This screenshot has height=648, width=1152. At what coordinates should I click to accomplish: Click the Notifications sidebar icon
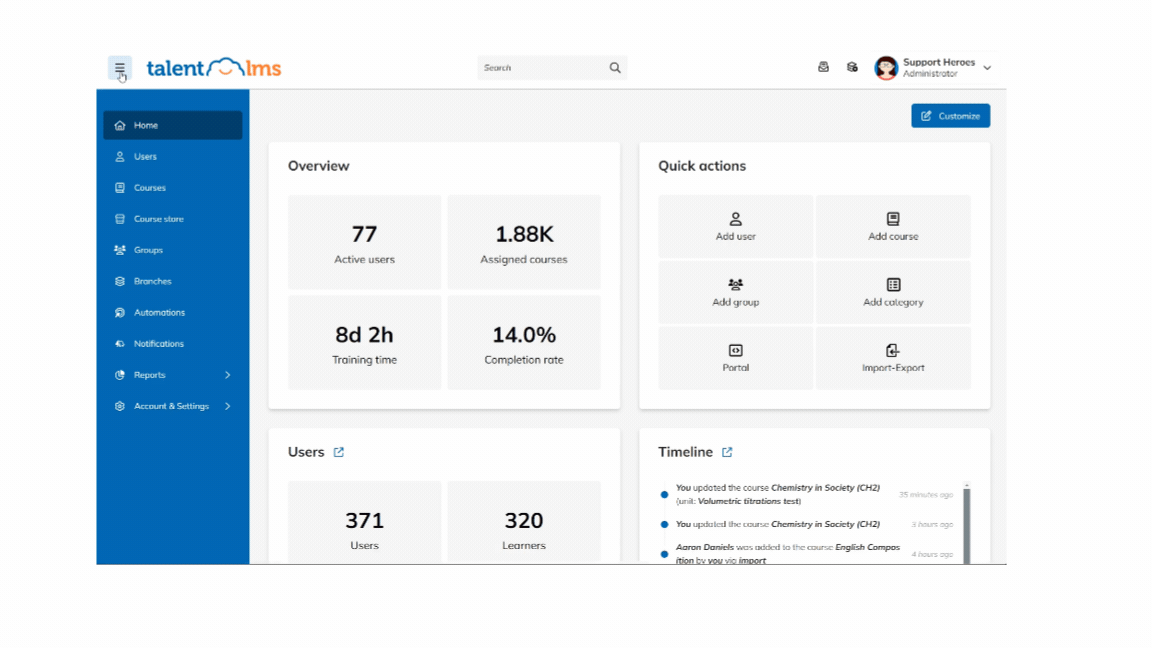[x=120, y=344]
